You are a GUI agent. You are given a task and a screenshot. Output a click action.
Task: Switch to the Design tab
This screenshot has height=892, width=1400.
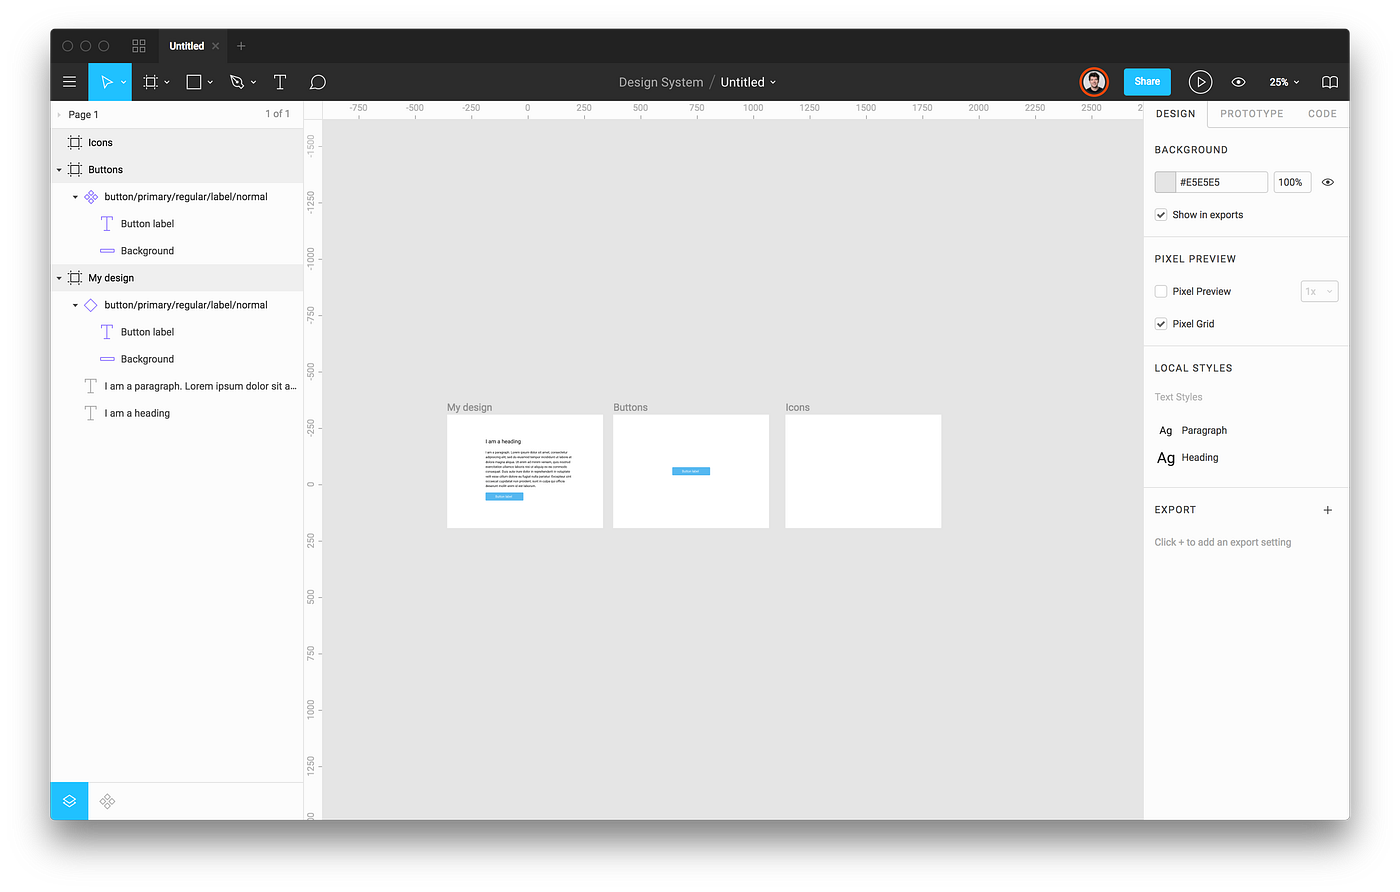click(x=1175, y=114)
